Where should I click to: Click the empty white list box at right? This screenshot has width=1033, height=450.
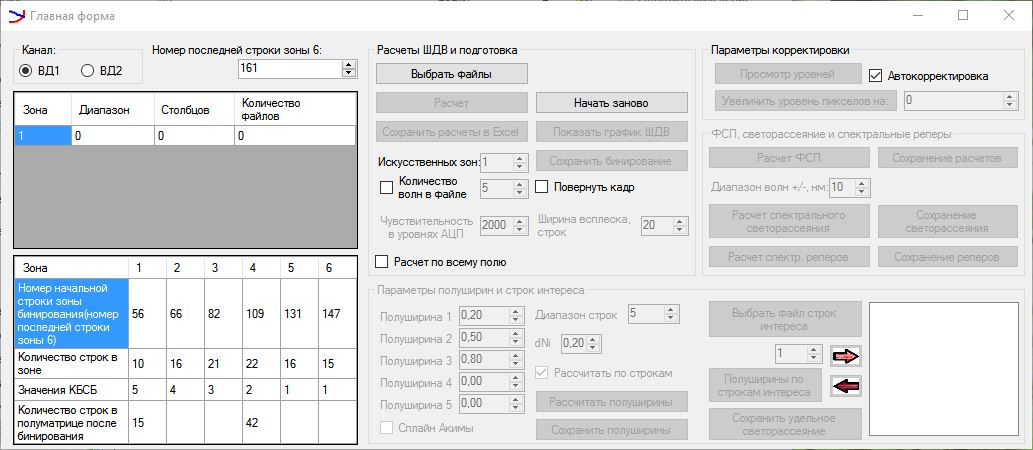point(942,367)
